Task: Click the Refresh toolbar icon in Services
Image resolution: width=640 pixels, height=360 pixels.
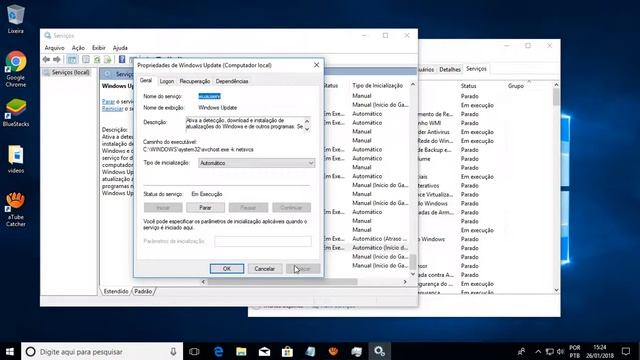Action: [x=97, y=60]
